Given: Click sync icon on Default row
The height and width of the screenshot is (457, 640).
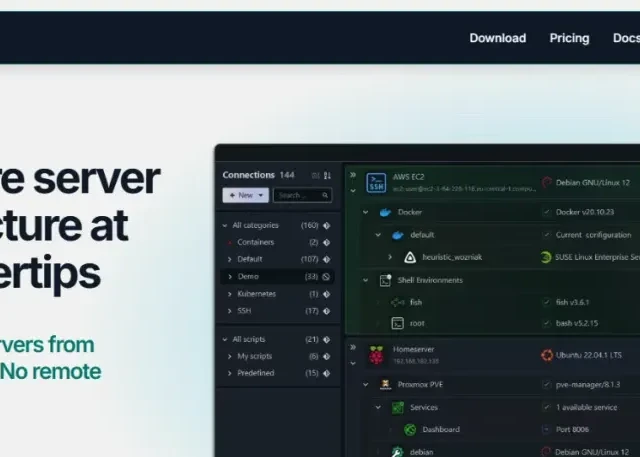Looking at the screenshot, I should coord(327,259).
